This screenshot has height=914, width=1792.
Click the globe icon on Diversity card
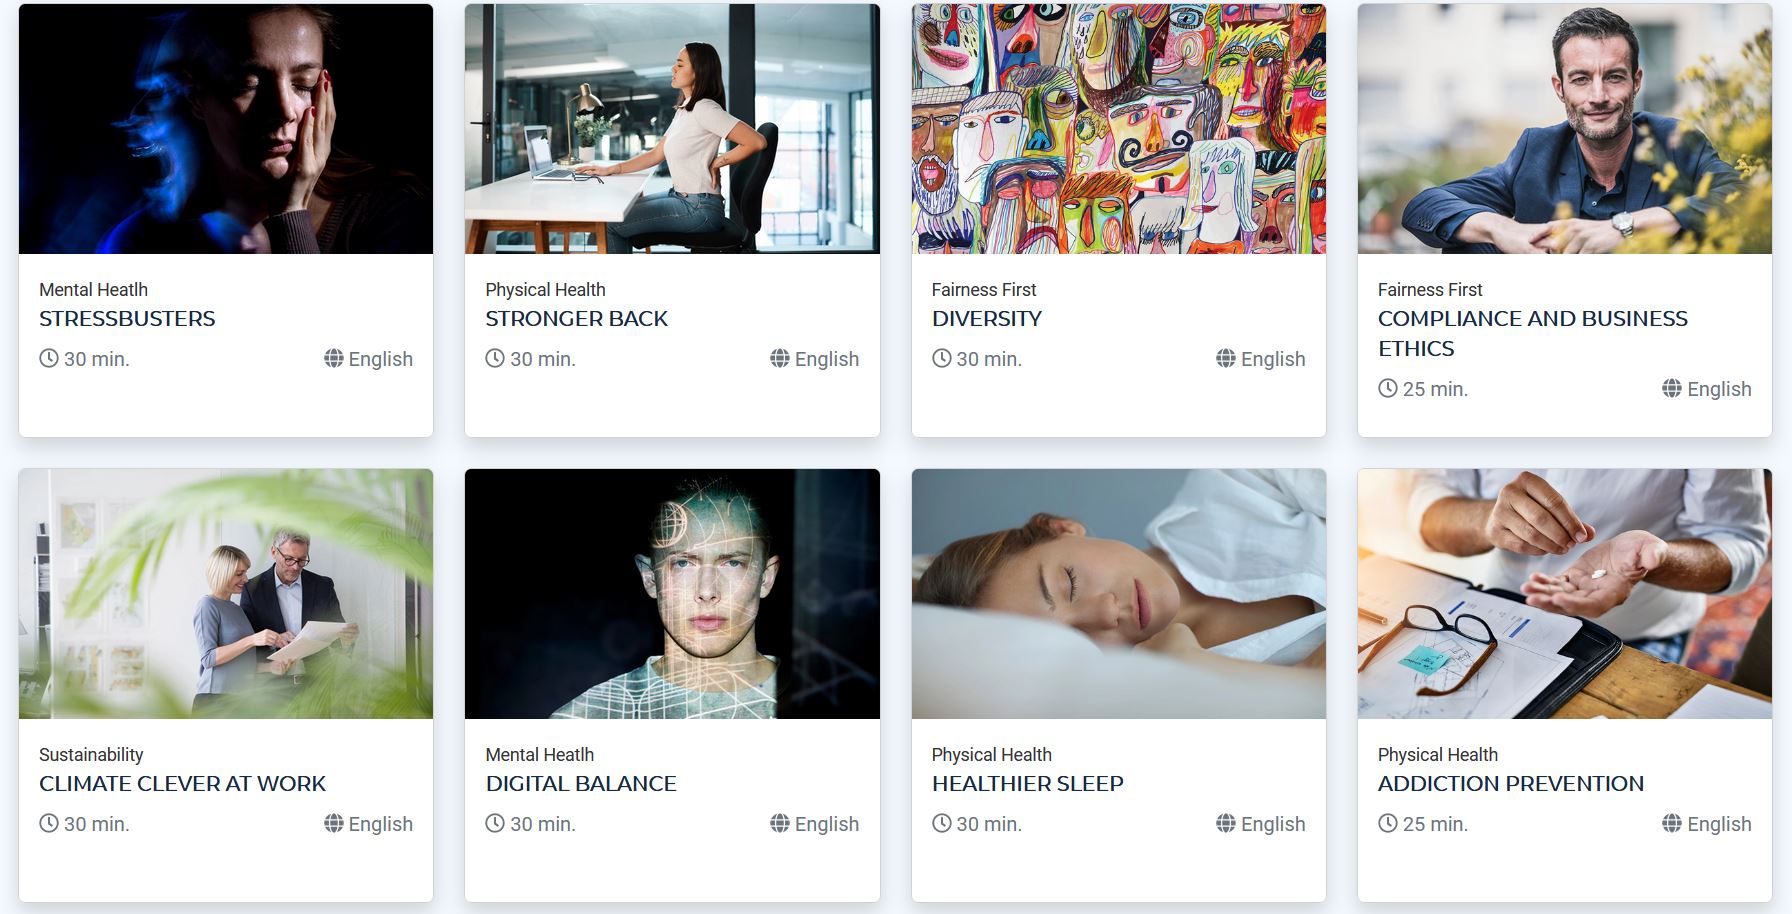1226,358
